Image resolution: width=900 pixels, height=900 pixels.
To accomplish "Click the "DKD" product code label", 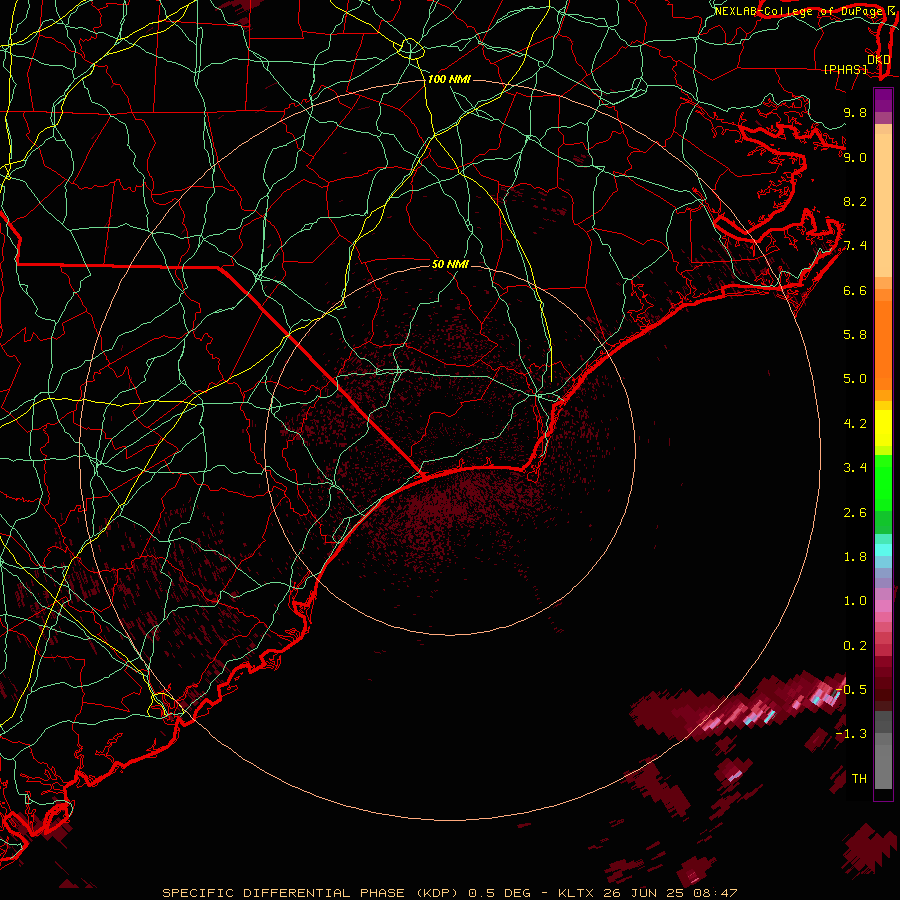I will tap(879, 59).
